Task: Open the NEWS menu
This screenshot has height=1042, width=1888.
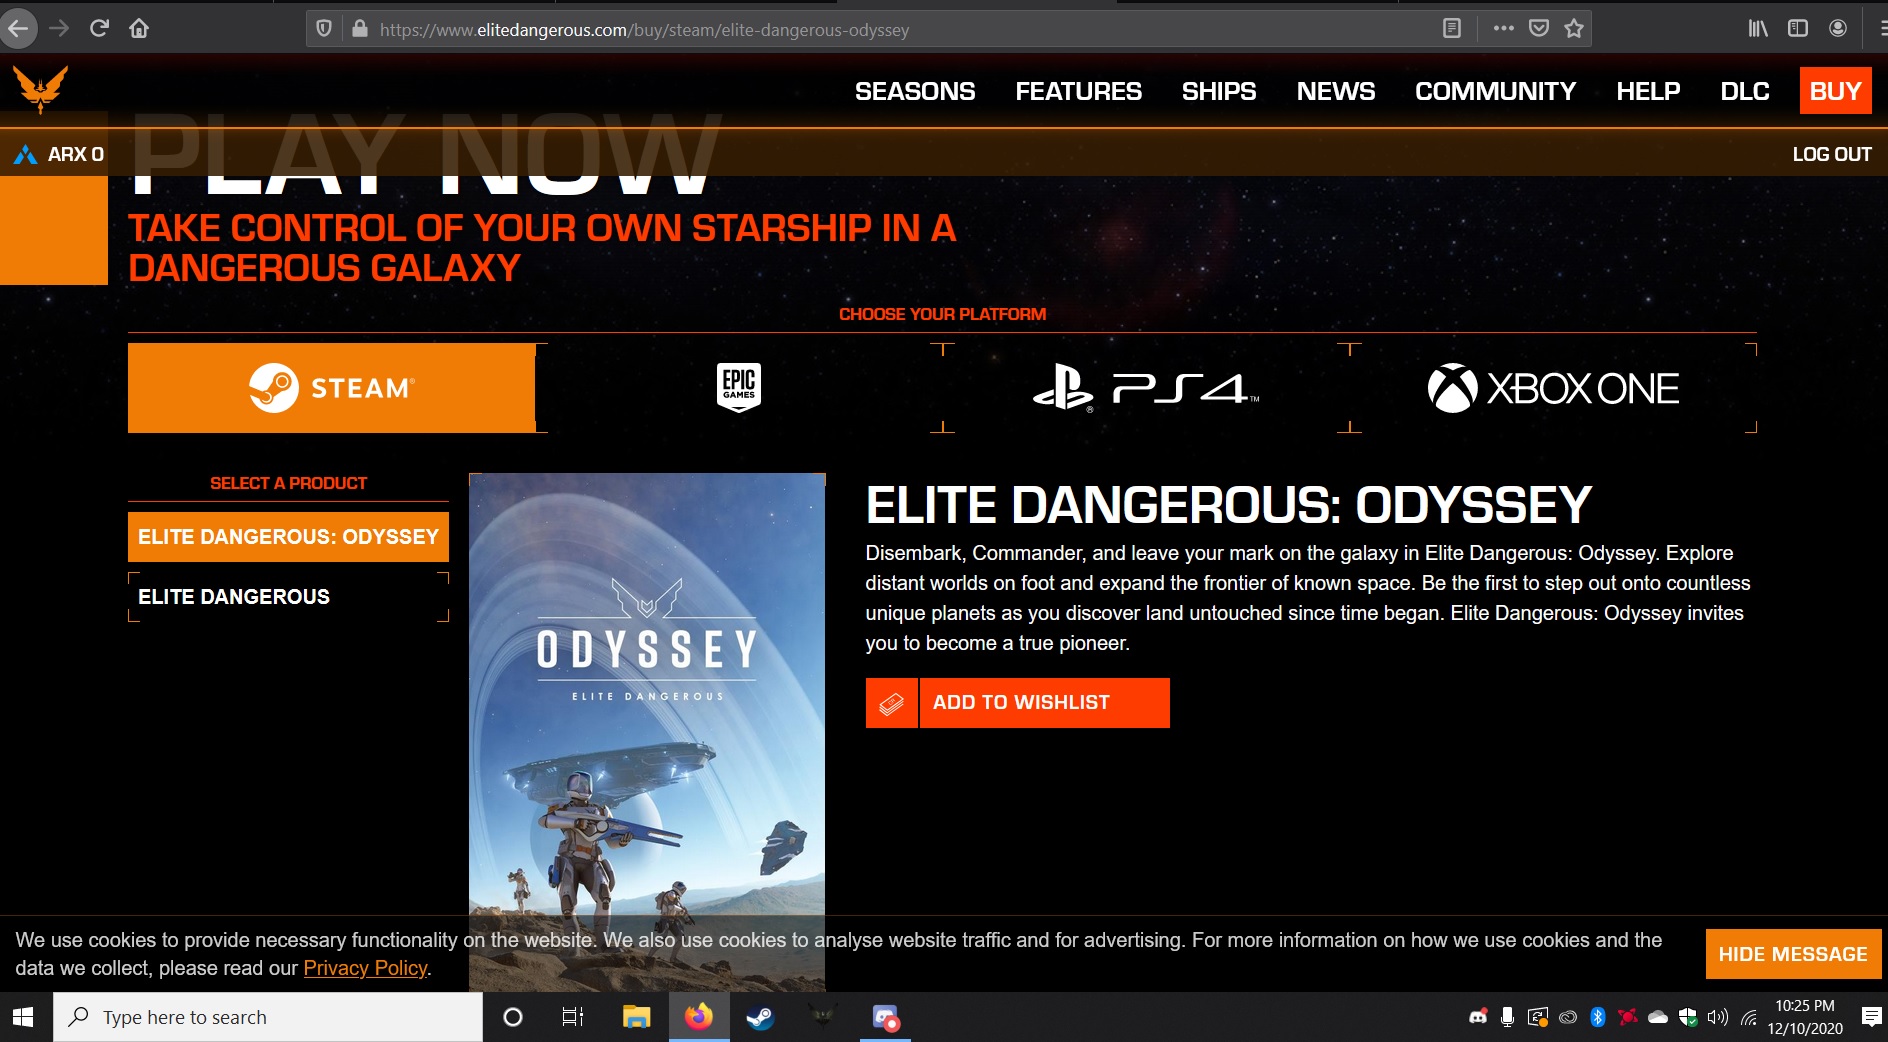Action: [x=1336, y=91]
